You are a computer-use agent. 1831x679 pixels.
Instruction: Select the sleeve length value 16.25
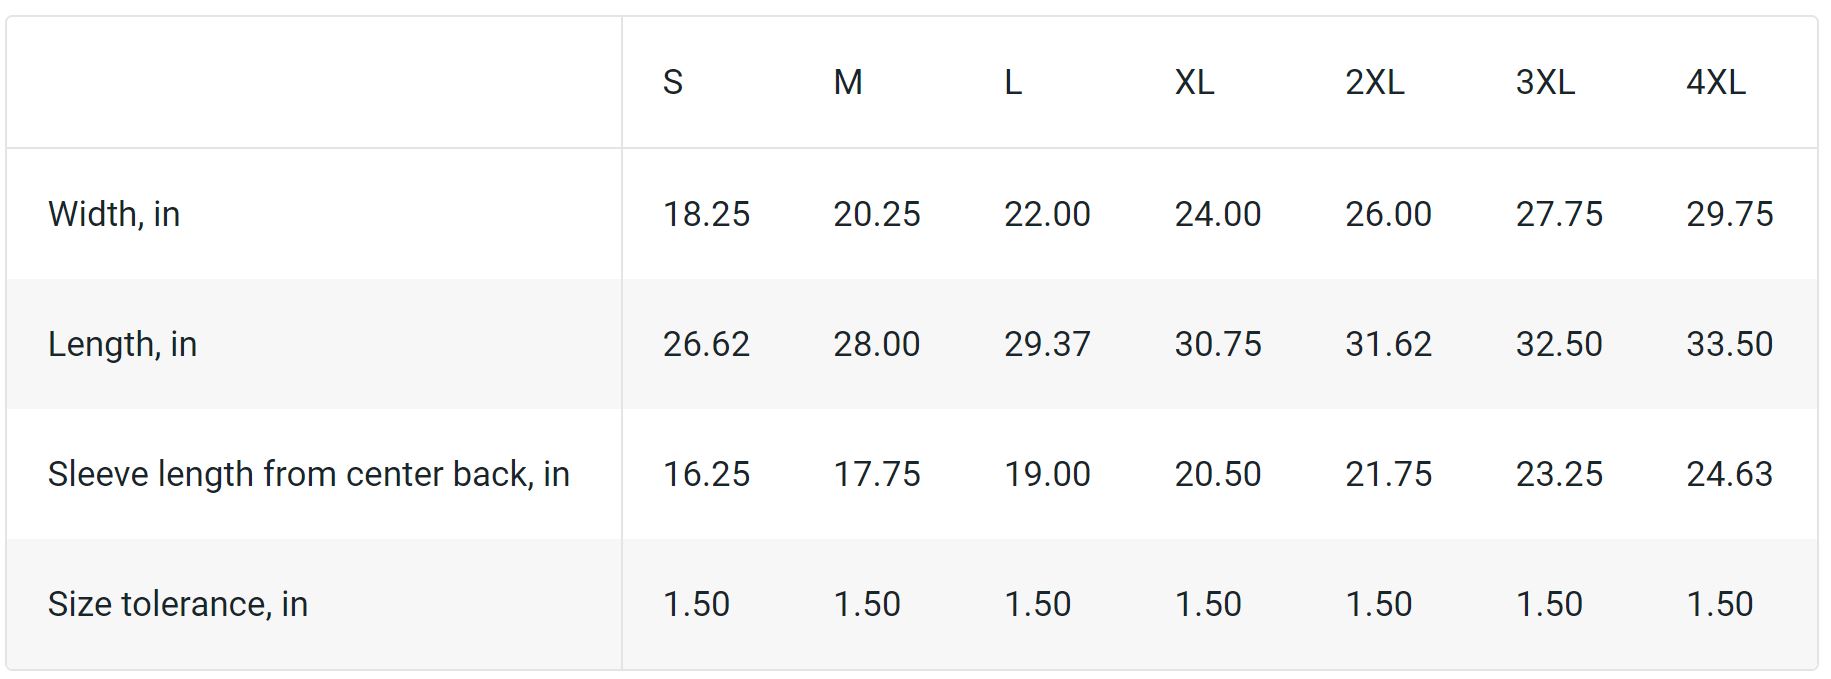coord(706,474)
